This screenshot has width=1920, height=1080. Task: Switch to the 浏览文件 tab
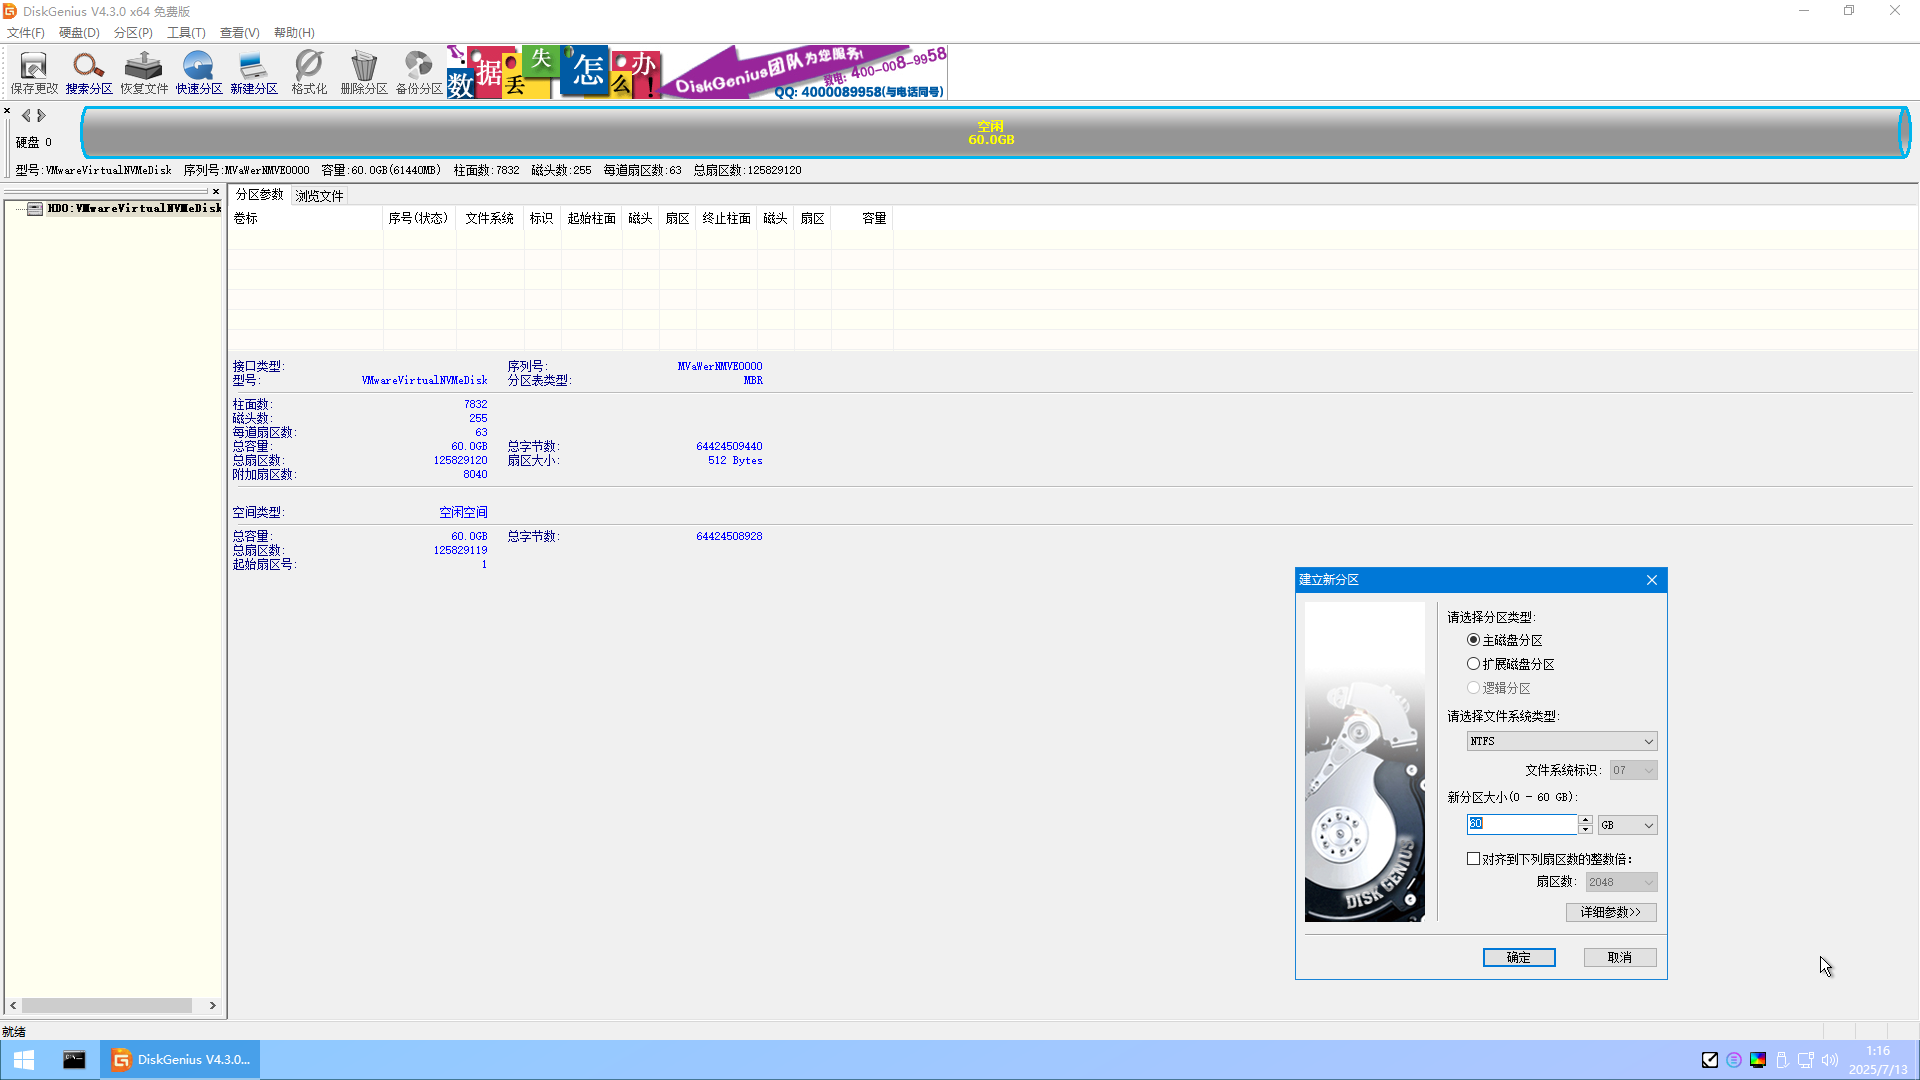click(x=319, y=196)
